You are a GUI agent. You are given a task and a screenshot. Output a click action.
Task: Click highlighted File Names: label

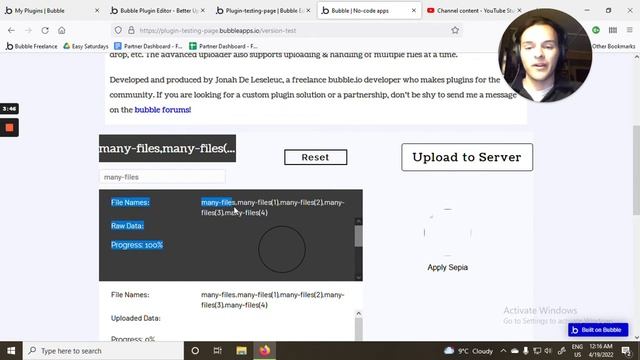[130, 202]
